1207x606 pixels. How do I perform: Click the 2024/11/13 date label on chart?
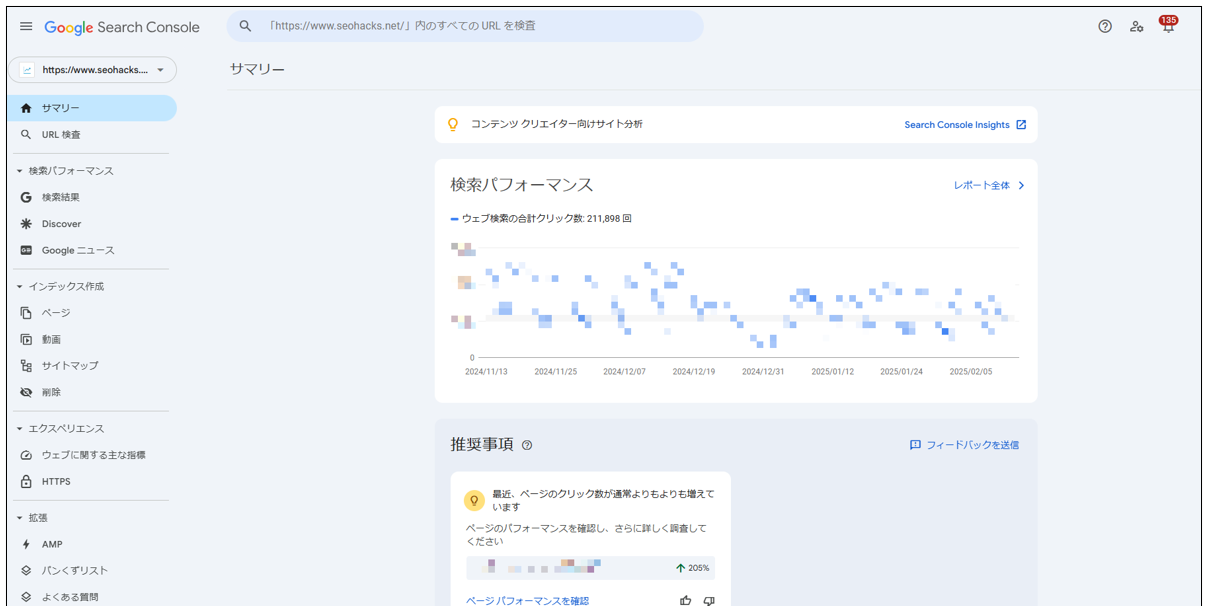click(x=486, y=371)
